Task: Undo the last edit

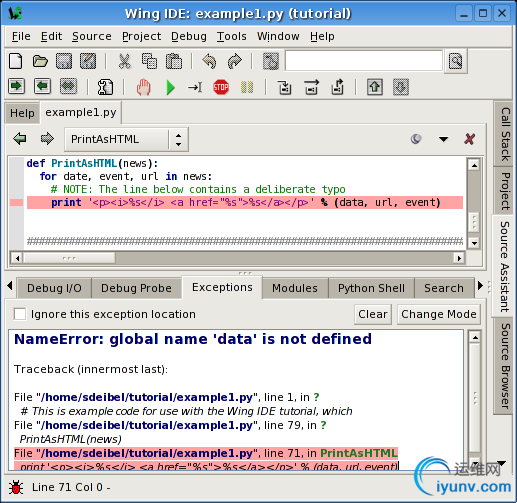Action: 209,61
